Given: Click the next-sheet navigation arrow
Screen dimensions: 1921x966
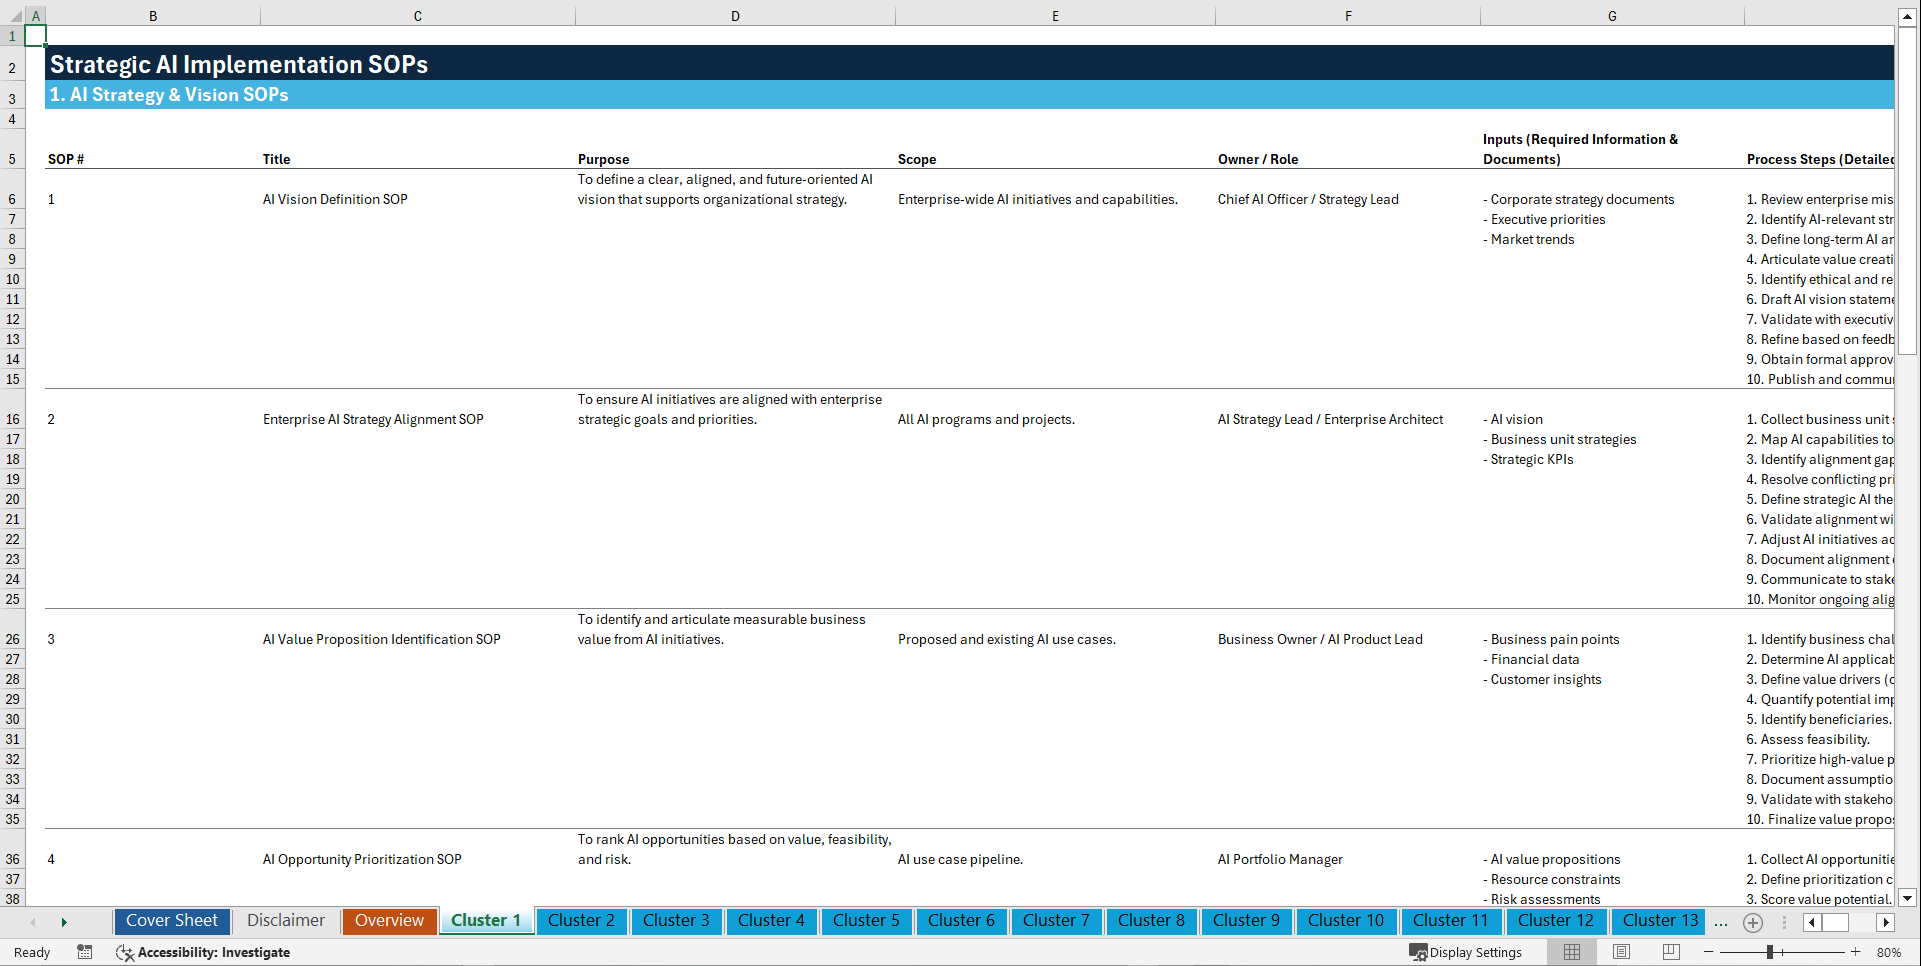Looking at the screenshot, I should [x=64, y=921].
